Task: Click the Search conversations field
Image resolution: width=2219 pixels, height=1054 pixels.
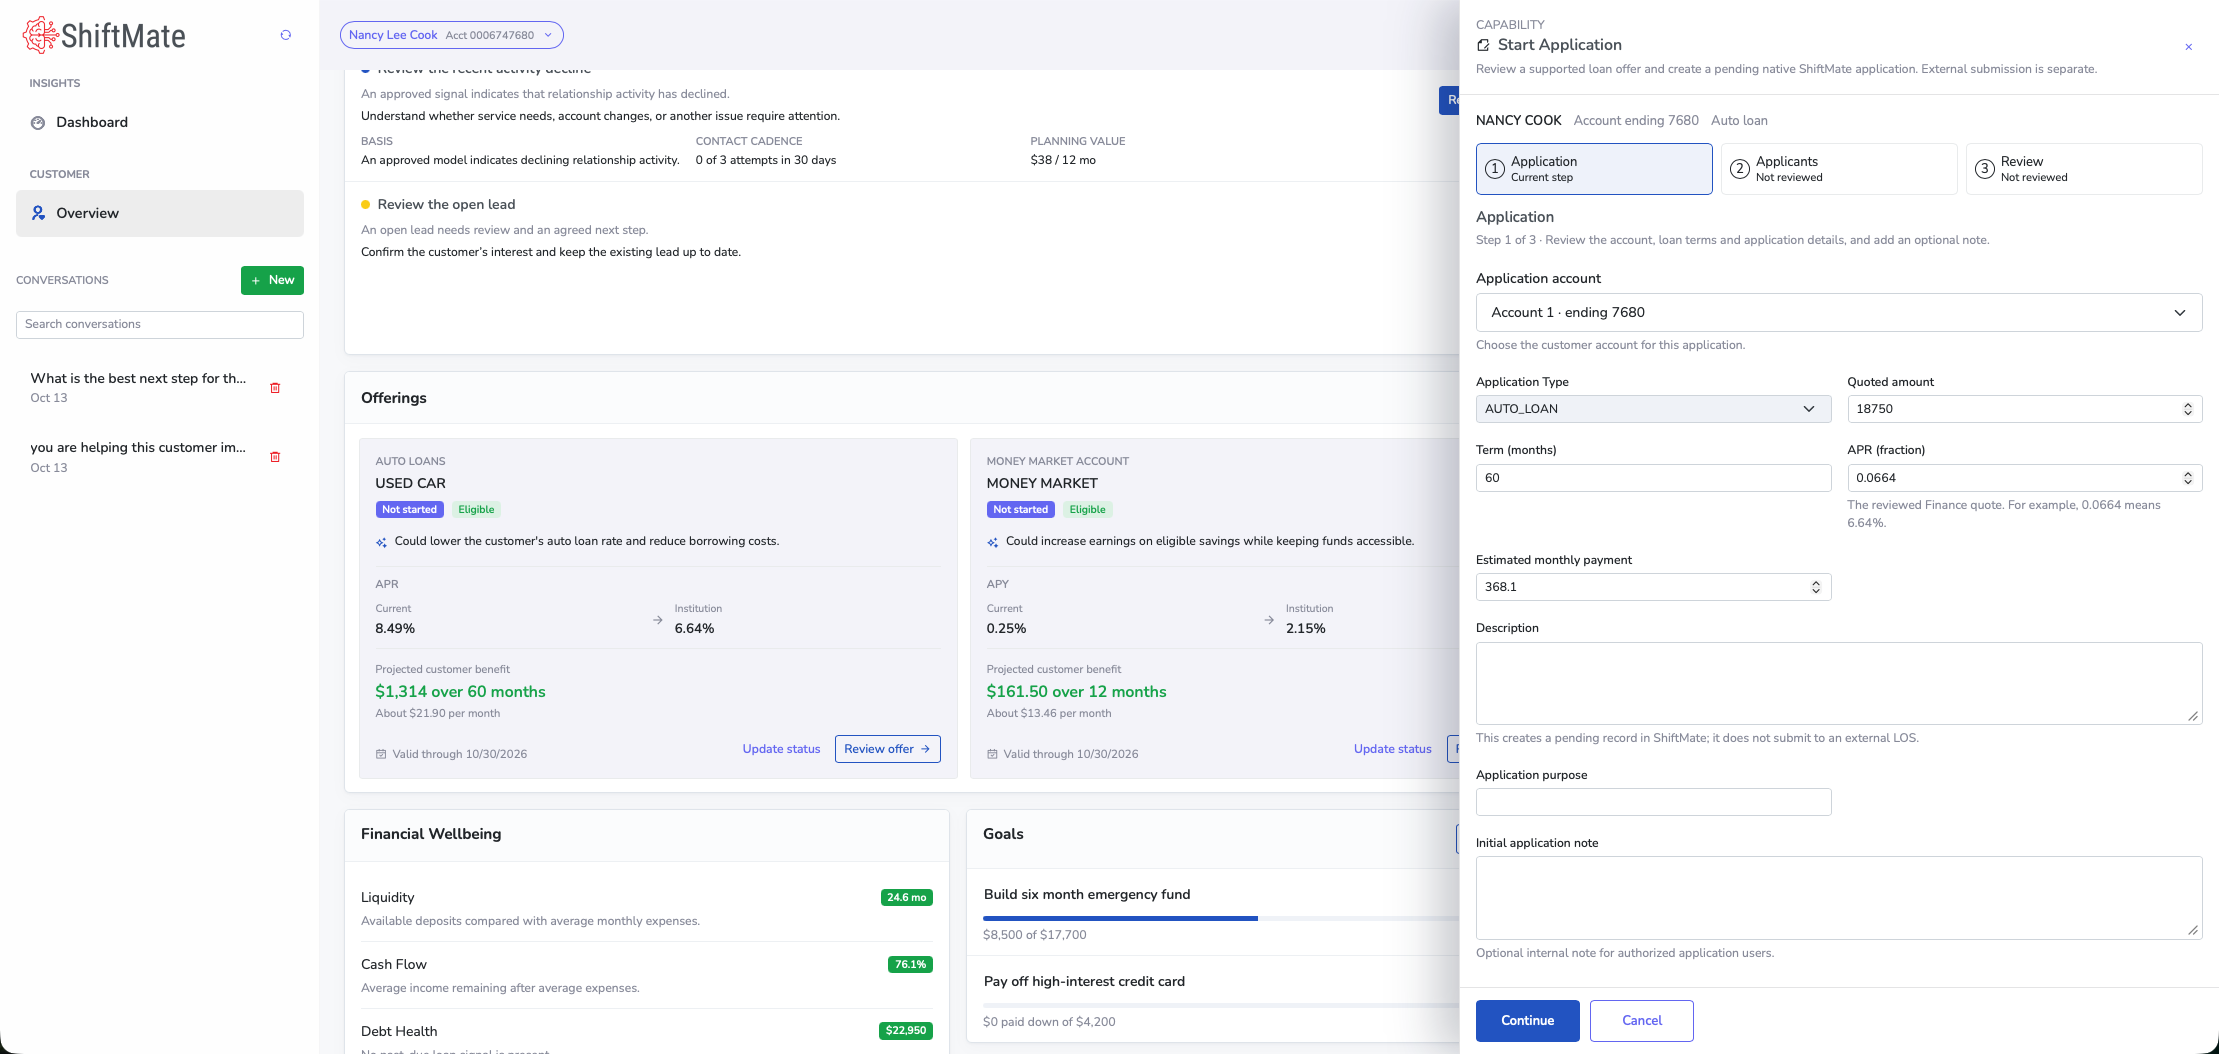Action: (160, 324)
